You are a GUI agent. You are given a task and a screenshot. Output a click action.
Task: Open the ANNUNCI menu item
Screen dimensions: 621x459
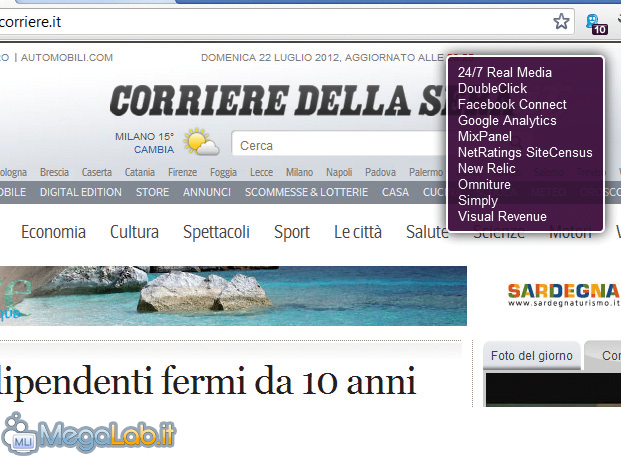[x=207, y=192]
